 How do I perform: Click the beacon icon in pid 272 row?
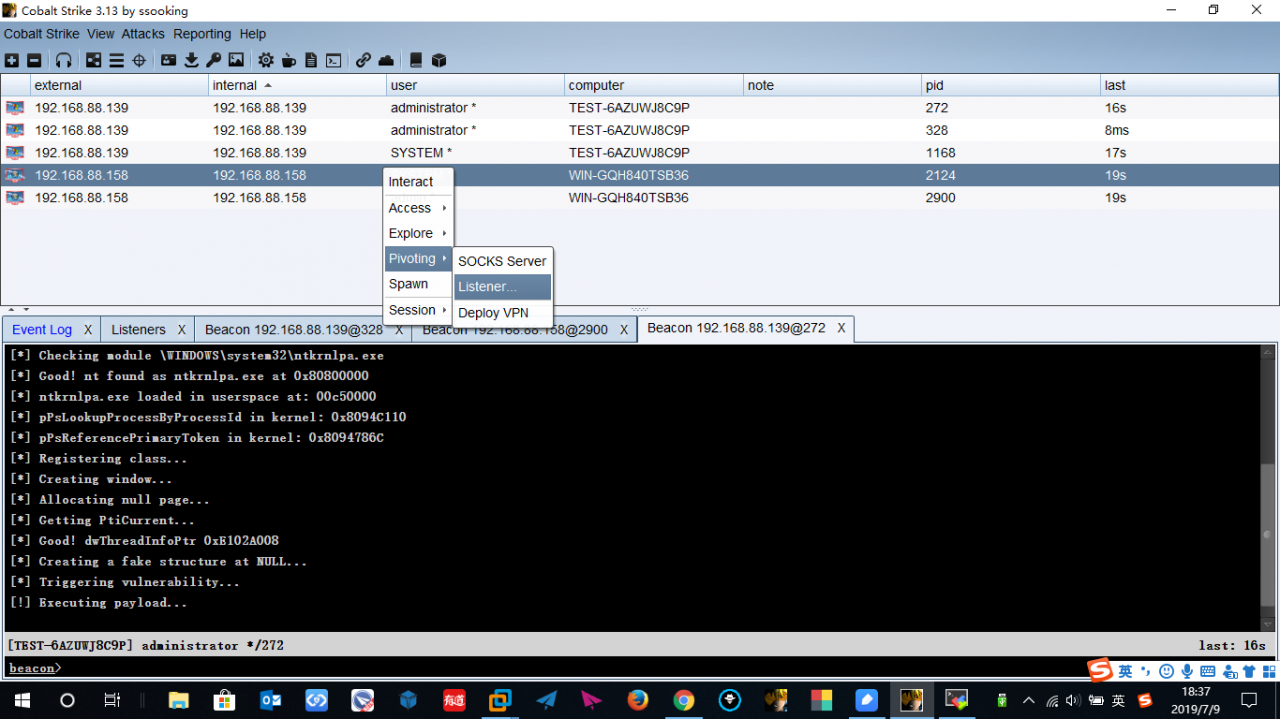pyautogui.click(x=15, y=108)
